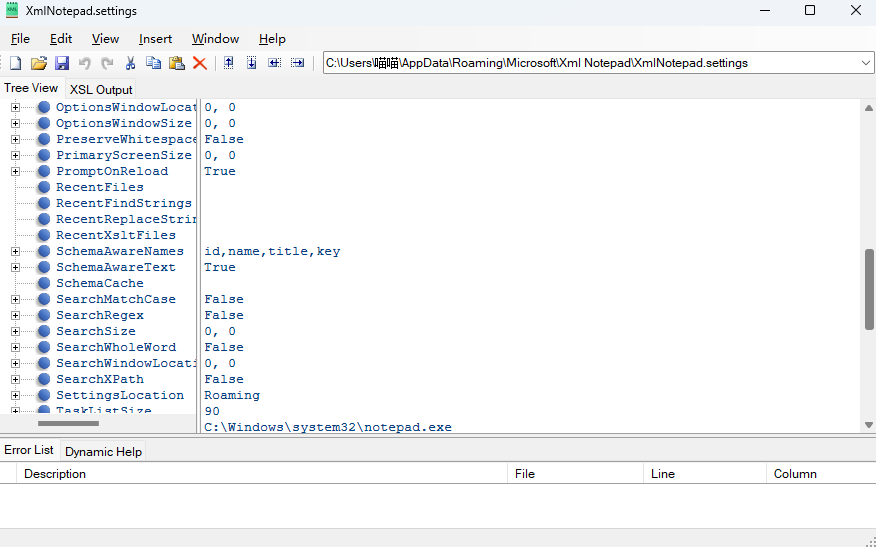This screenshot has height=547, width=876.
Task: Switch to the Dynamic Help tab
Action: pos(103,451)
